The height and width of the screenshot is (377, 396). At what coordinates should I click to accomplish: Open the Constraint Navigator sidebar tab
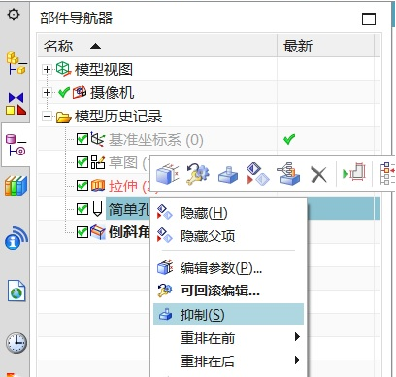[17, 104]
